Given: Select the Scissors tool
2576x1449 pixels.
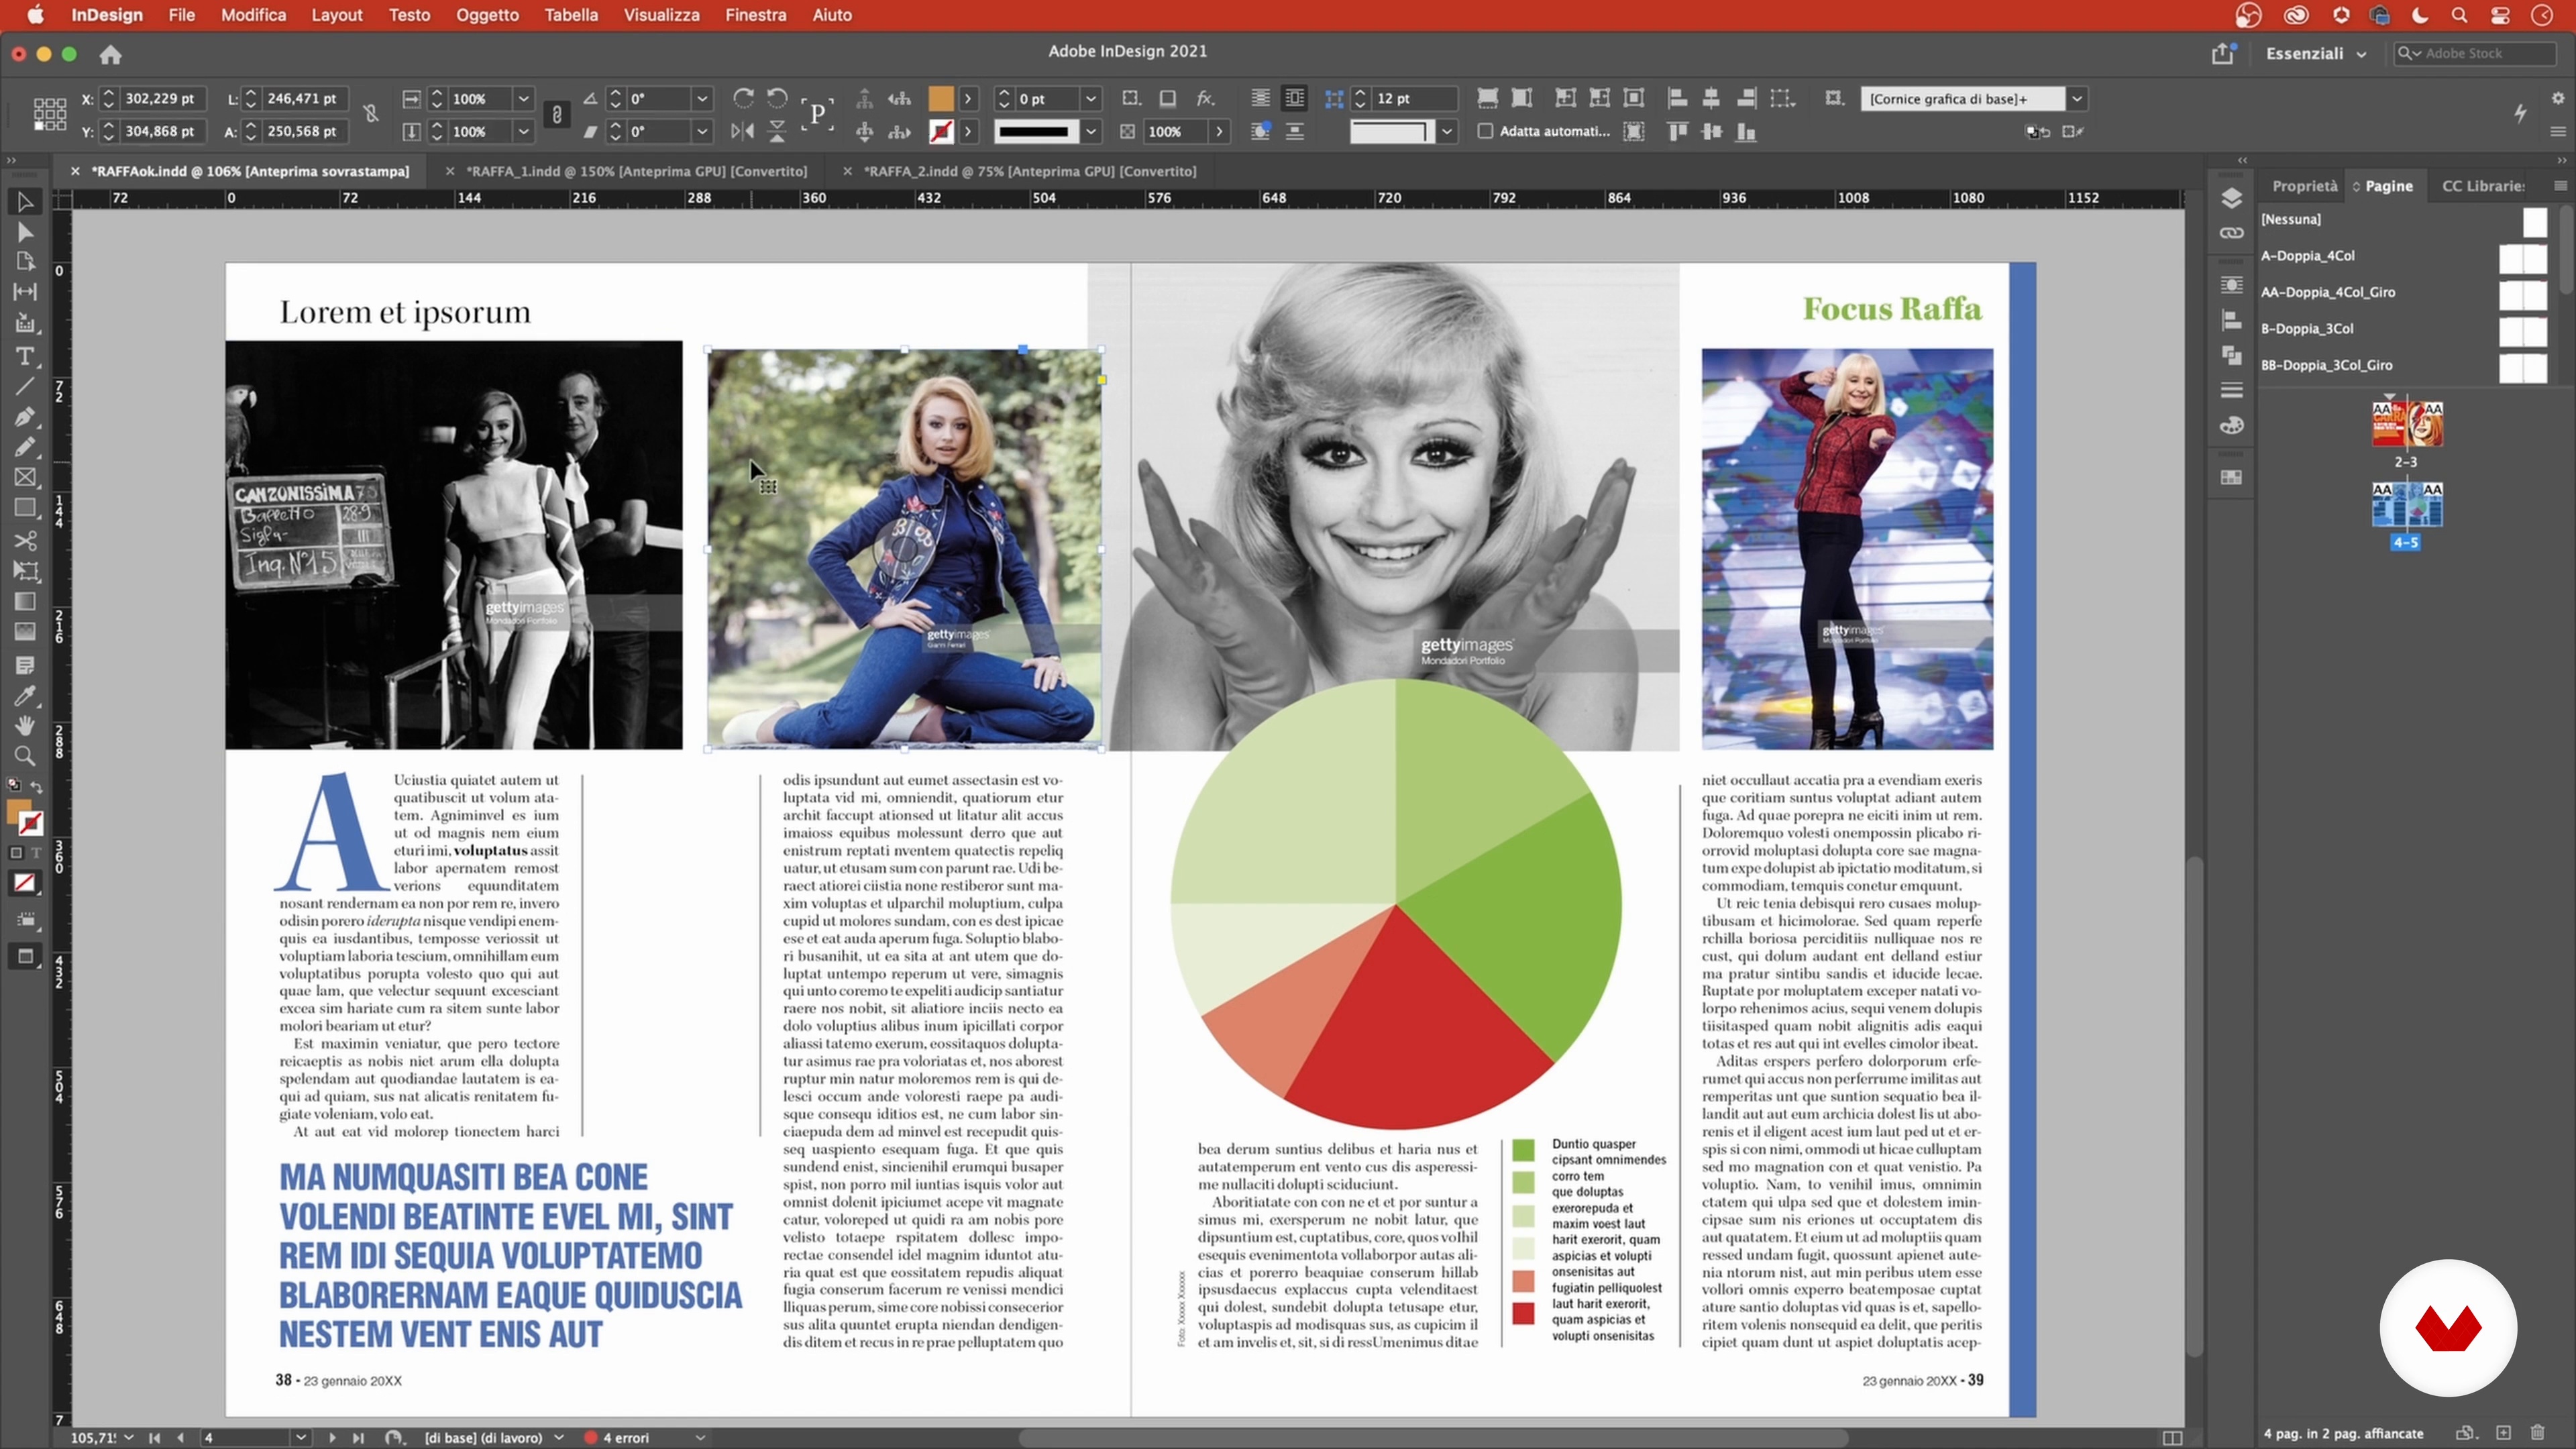Looking at the screenshot, I should coord(25,541).
